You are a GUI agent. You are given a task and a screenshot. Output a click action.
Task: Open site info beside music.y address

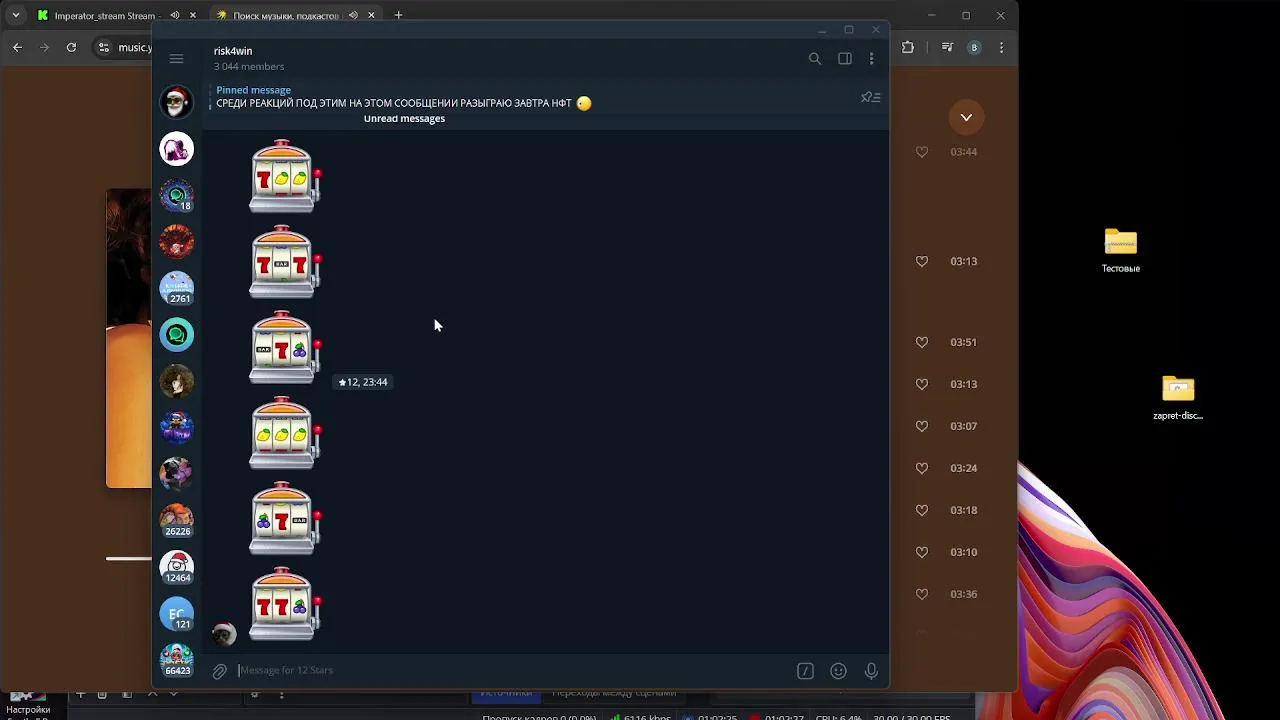(x=104, y=47)
